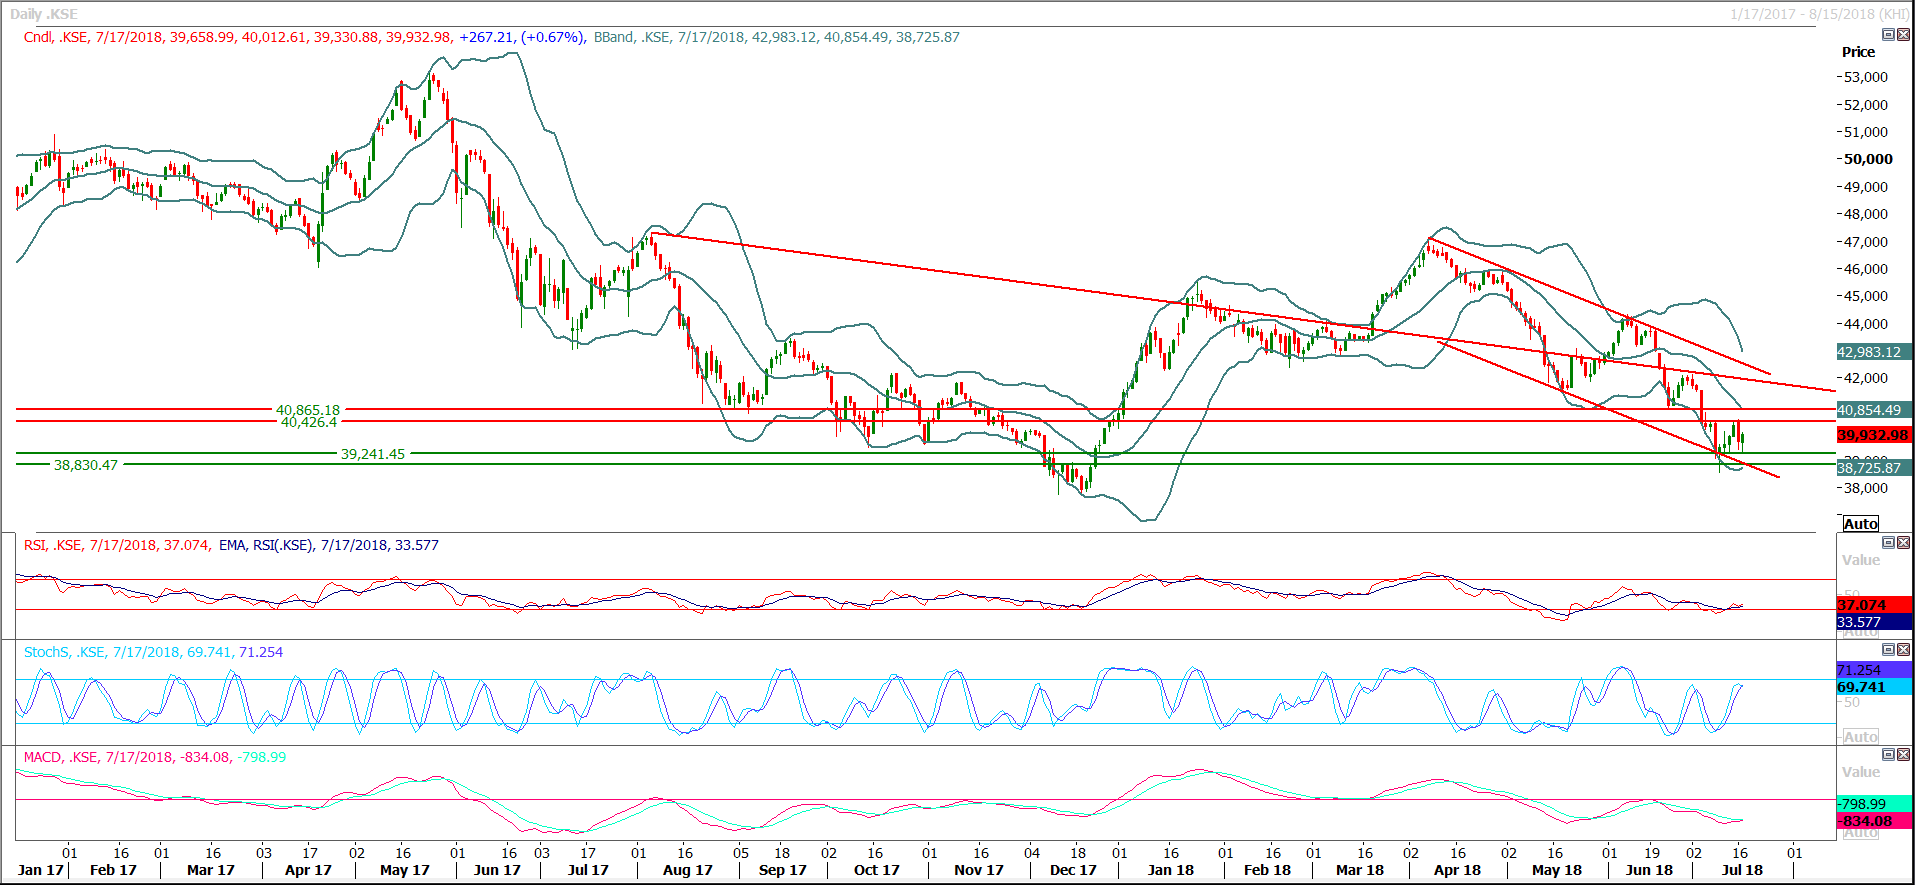Maximize the StochS indicator pane

coord(1888,650)
